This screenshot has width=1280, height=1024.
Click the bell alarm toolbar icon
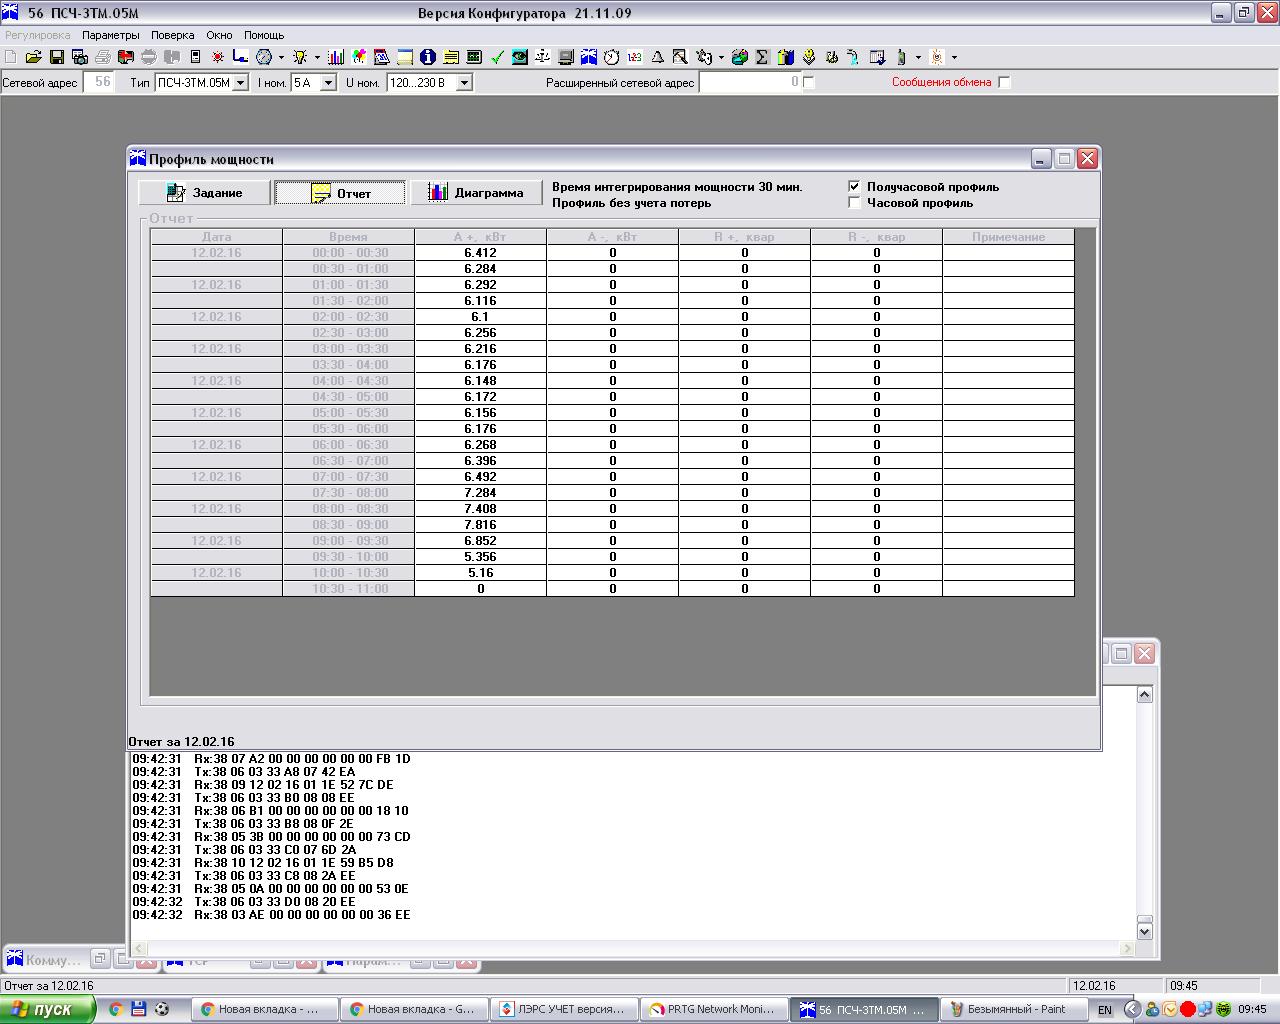tap(657, 57)
